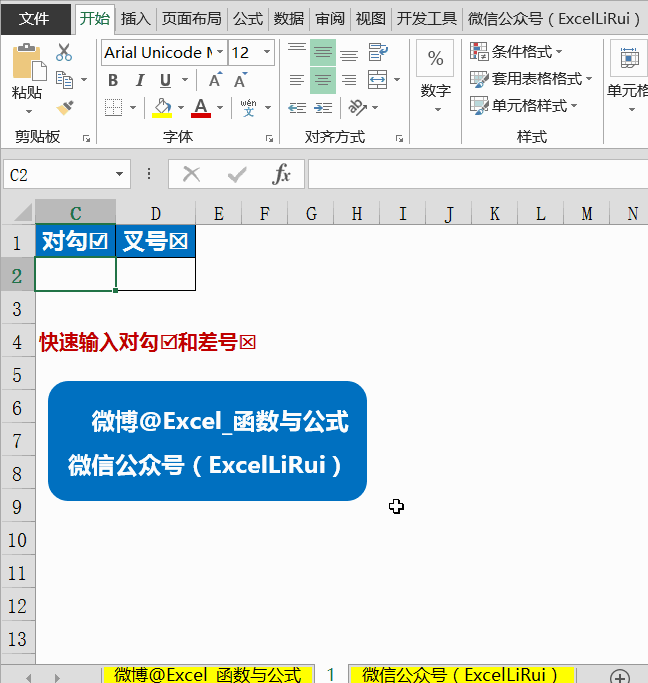Switch to the 公式 tab
Viewport: 648px width, 683px height.
(x=248, y=19)
